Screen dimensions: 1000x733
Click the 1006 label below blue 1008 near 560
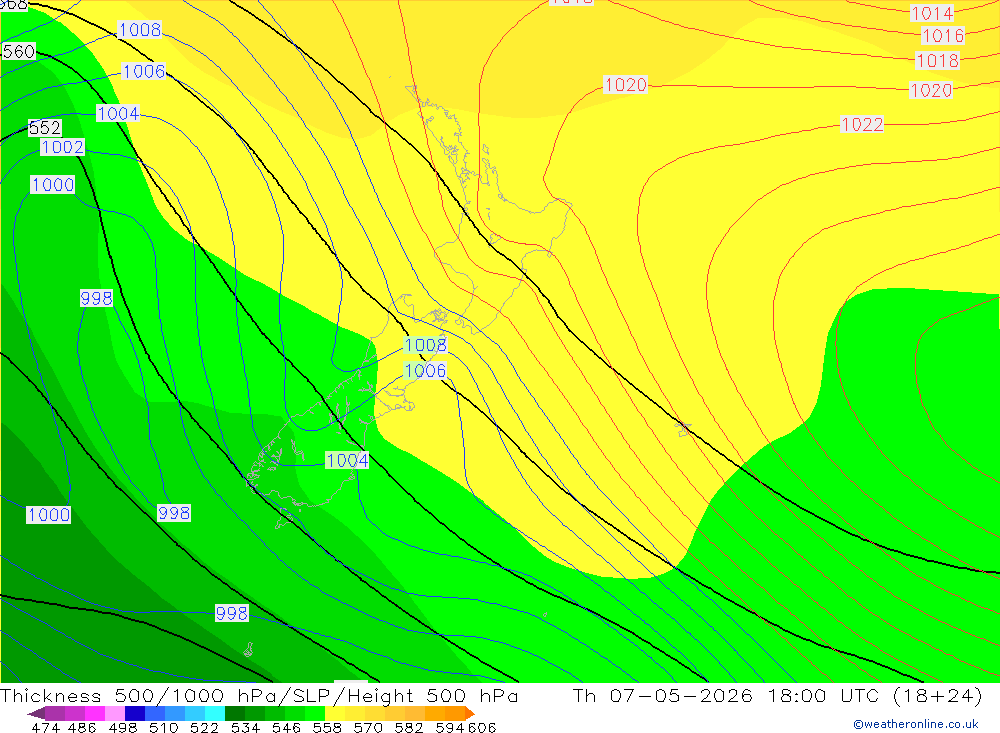[143, 71]
